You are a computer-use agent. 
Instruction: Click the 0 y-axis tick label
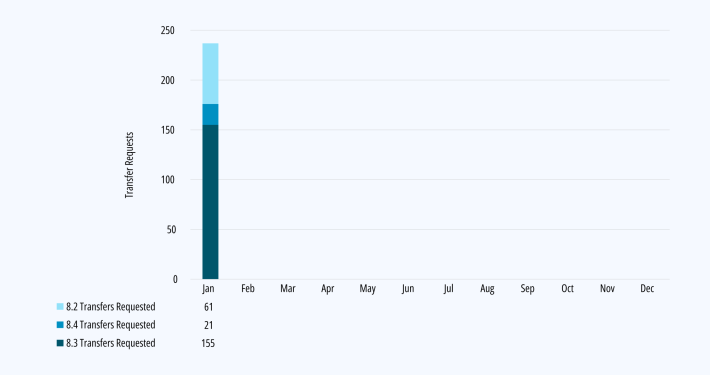(x=175, y=279)
